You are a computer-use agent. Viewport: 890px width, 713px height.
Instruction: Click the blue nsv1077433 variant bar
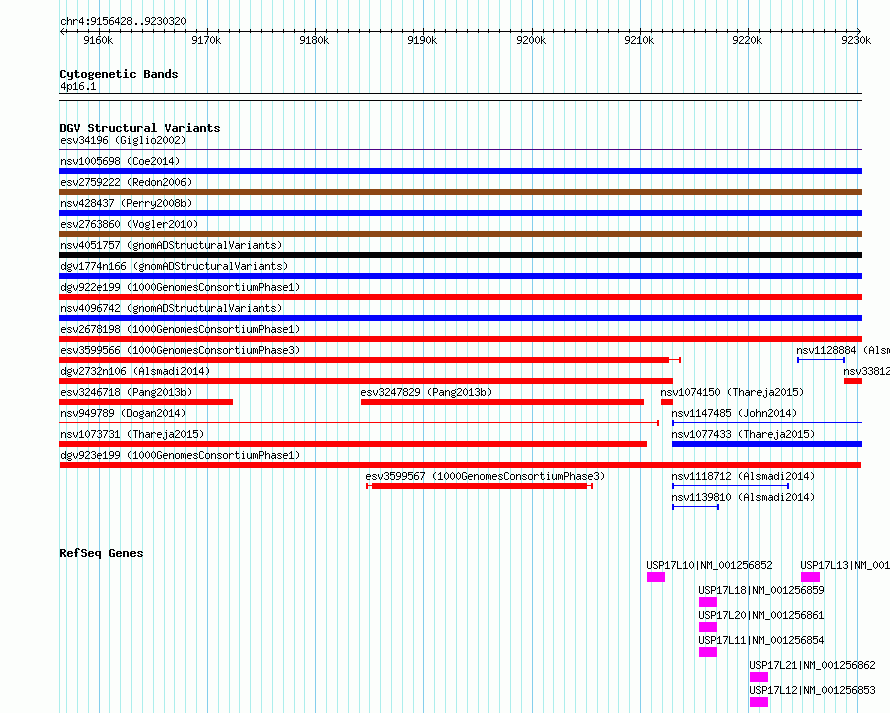767,444
